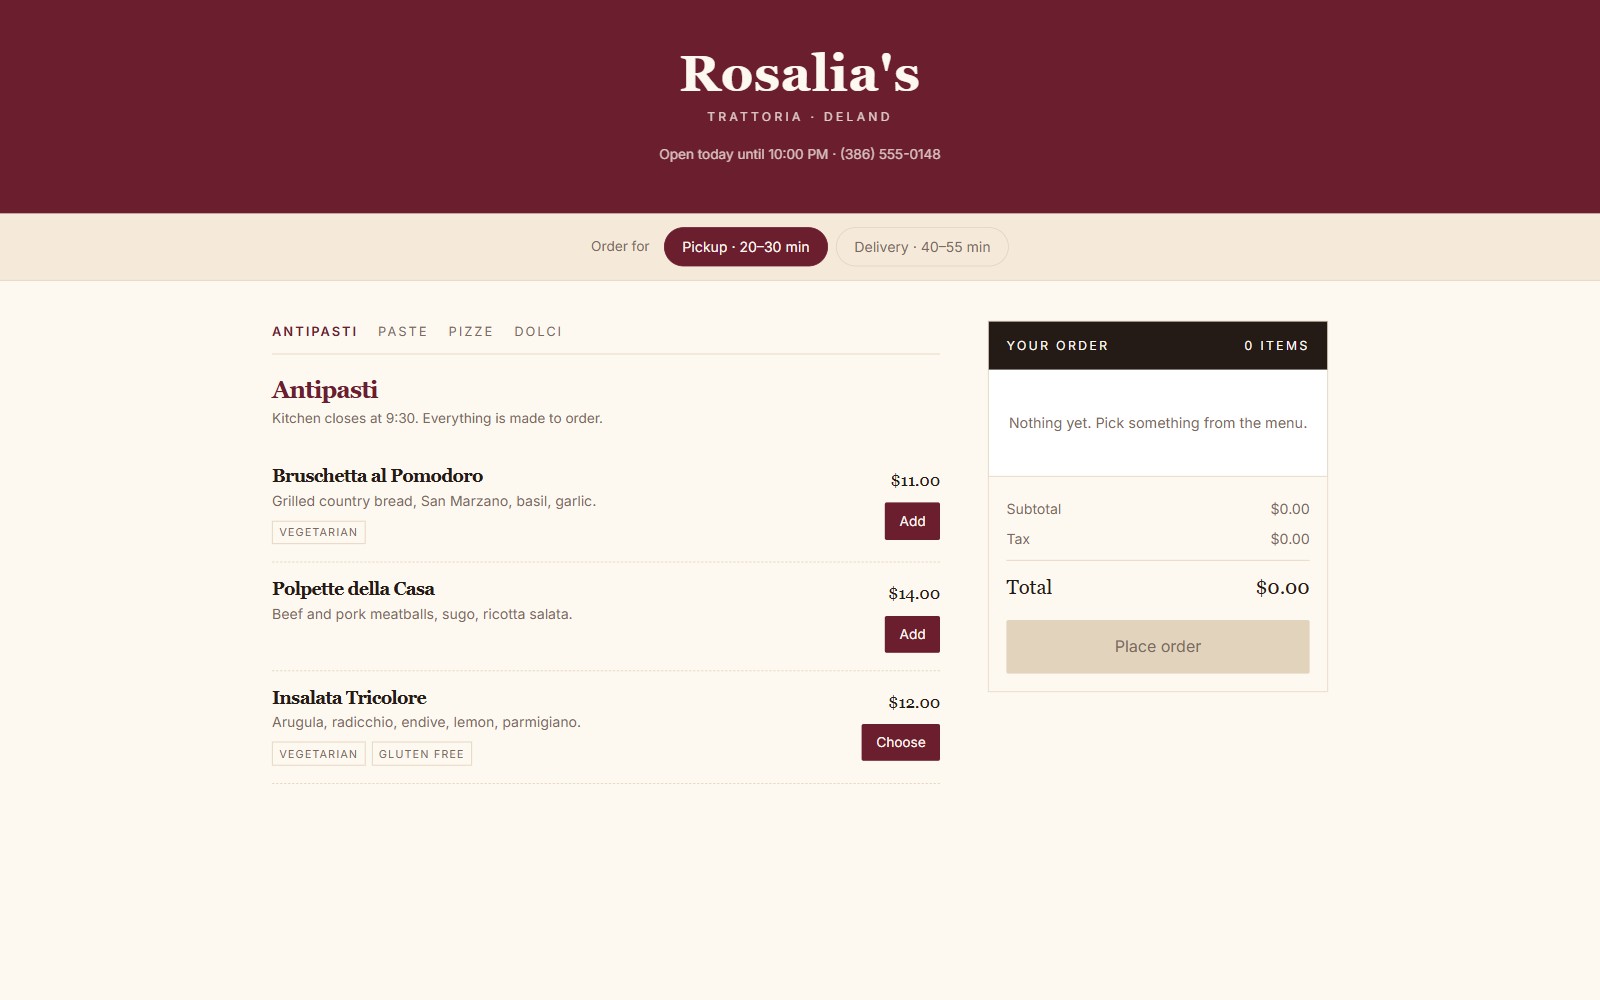Click the Vegetarian tag under Insalata Tricolore

[318, 754]
